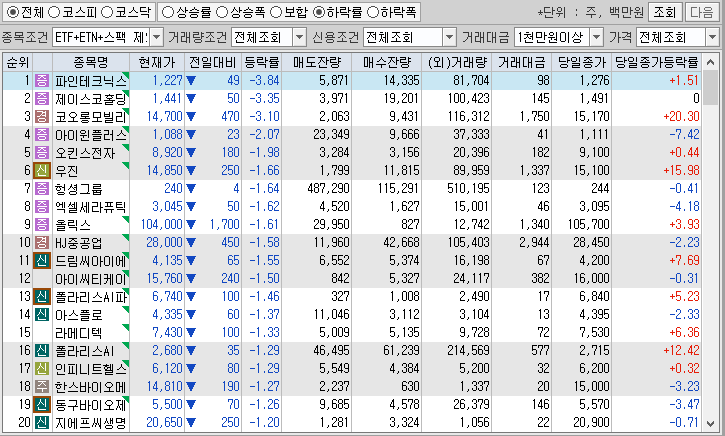Select the 코스피 radio button
The image size is (725, 436).
54,12
